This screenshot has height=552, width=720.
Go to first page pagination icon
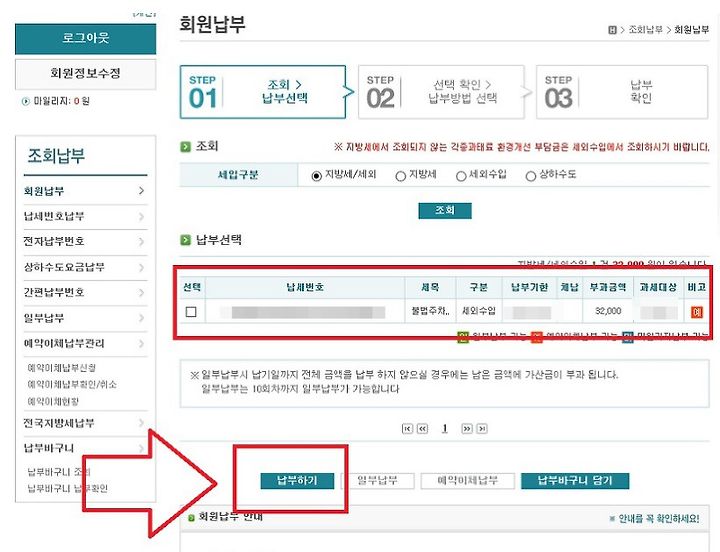click(407, 428)
